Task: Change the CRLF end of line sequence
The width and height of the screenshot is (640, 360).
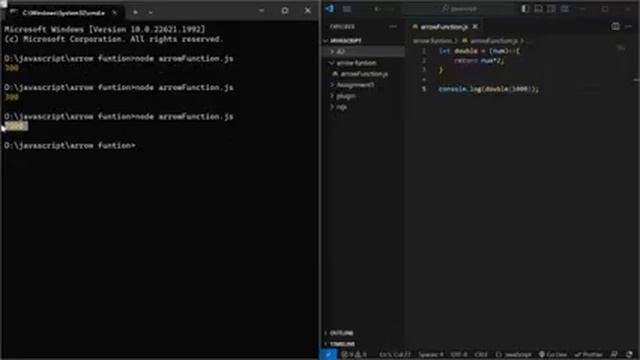Action: click(481, 355)
